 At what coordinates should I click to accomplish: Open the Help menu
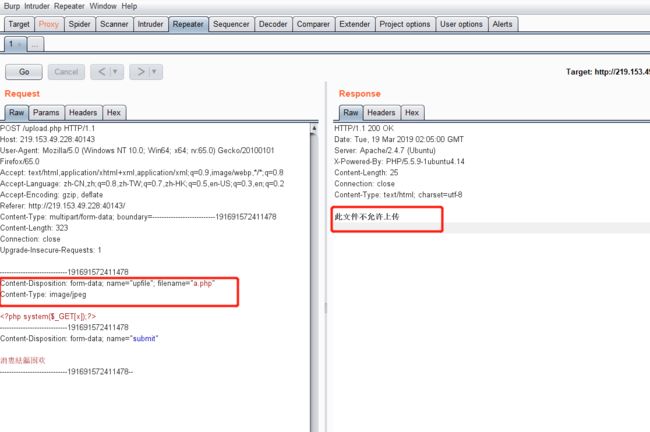pos(129,6)
